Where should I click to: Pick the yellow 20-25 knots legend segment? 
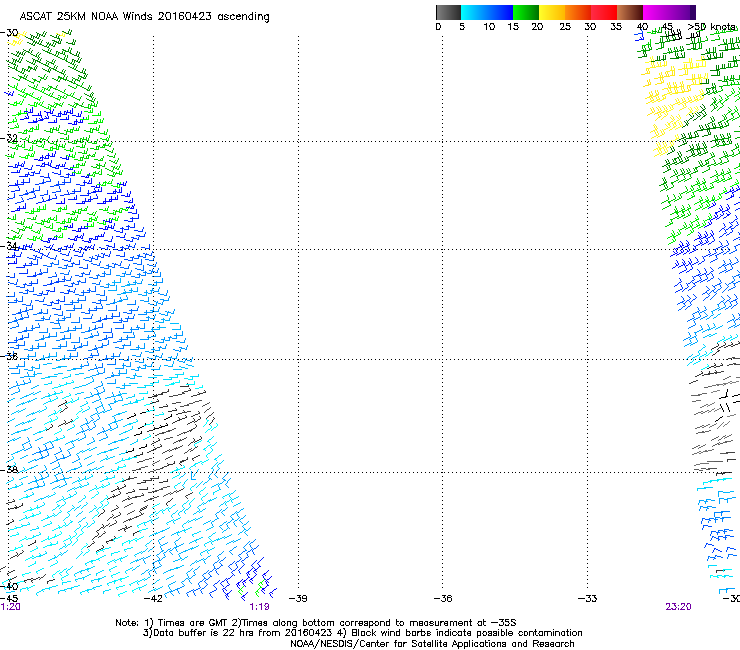[x=552, y=12]
